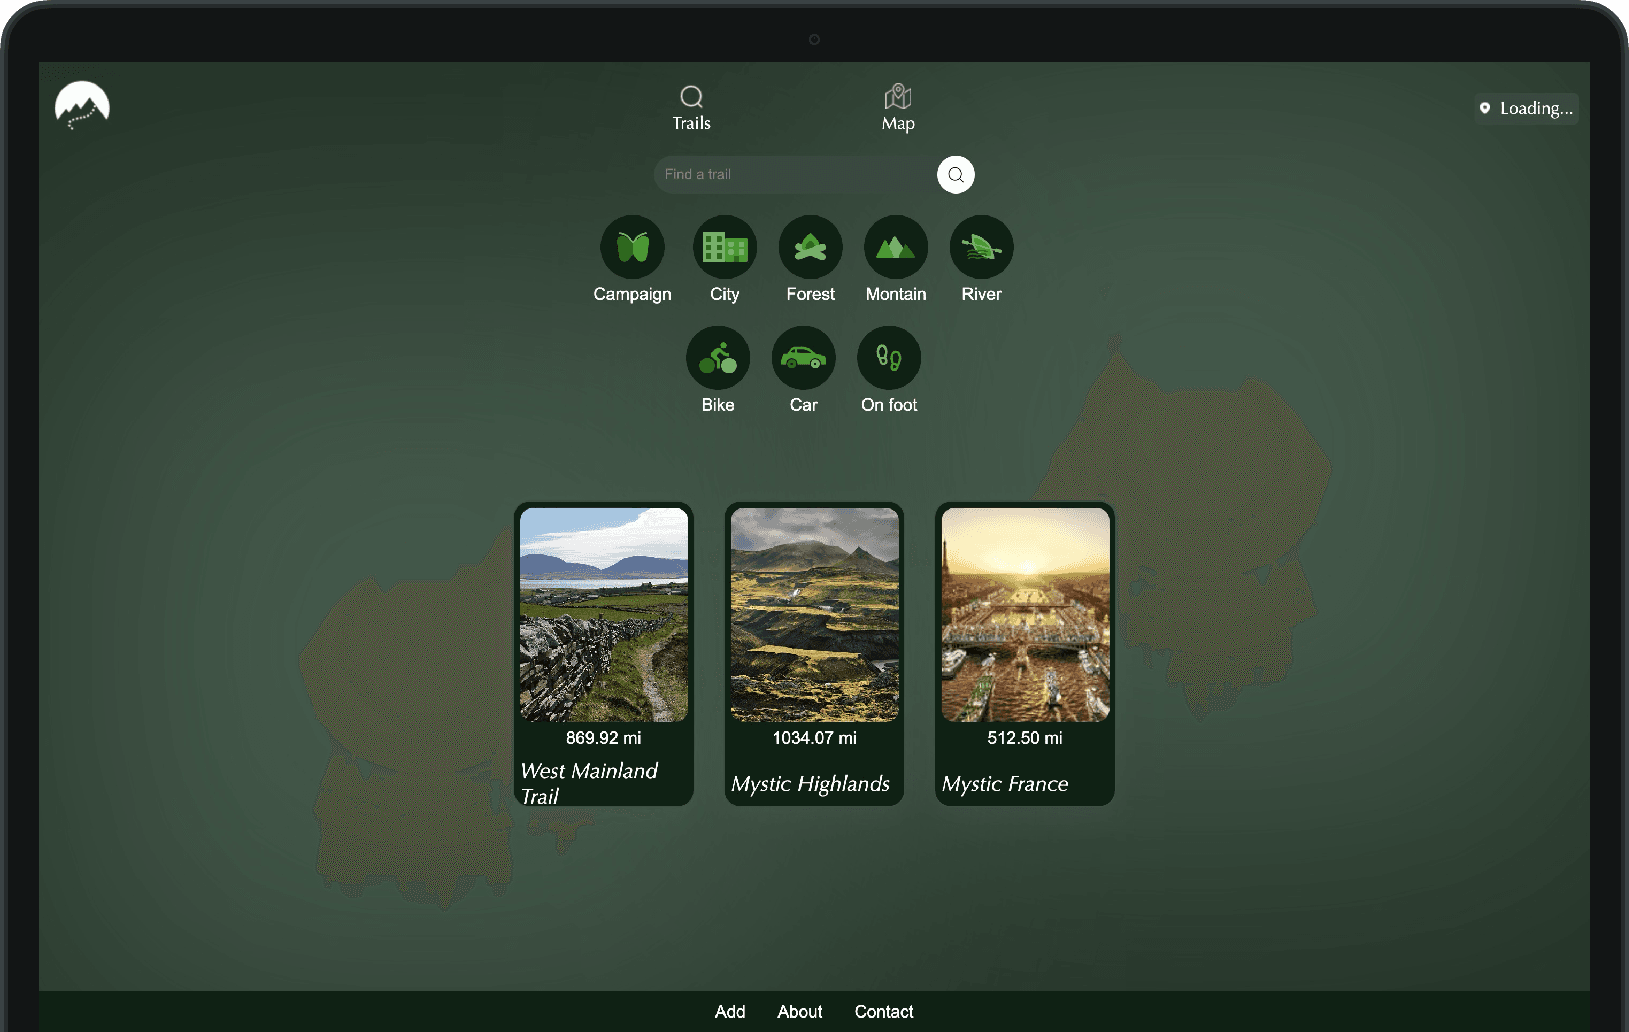Select the River category icon

980,247
